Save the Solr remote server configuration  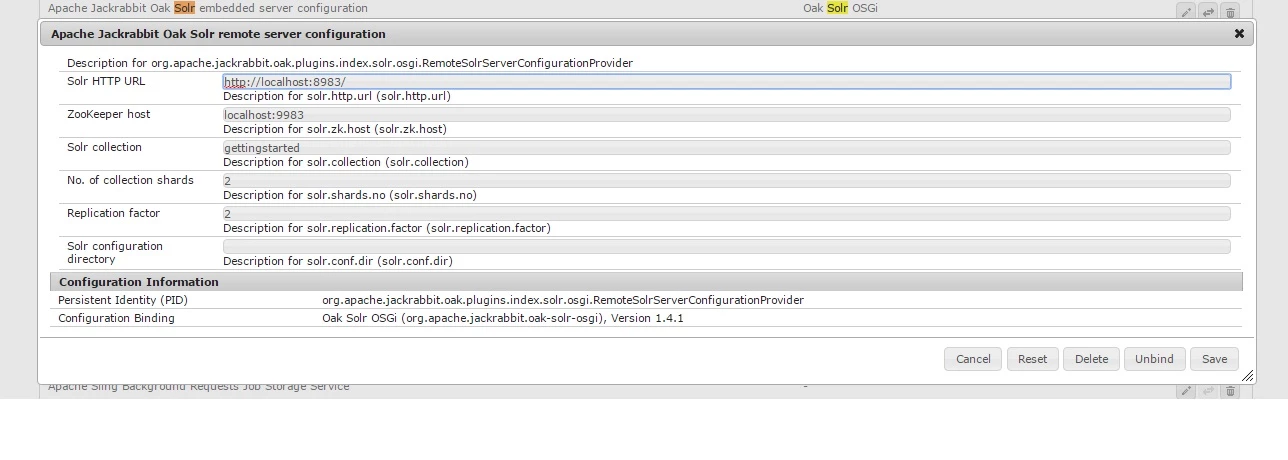point(1214,359)
